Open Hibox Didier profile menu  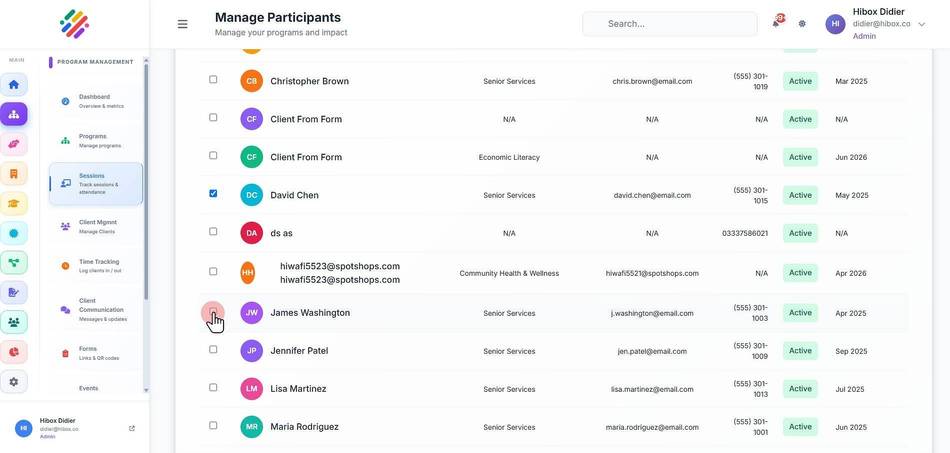[x=875, y=24]
